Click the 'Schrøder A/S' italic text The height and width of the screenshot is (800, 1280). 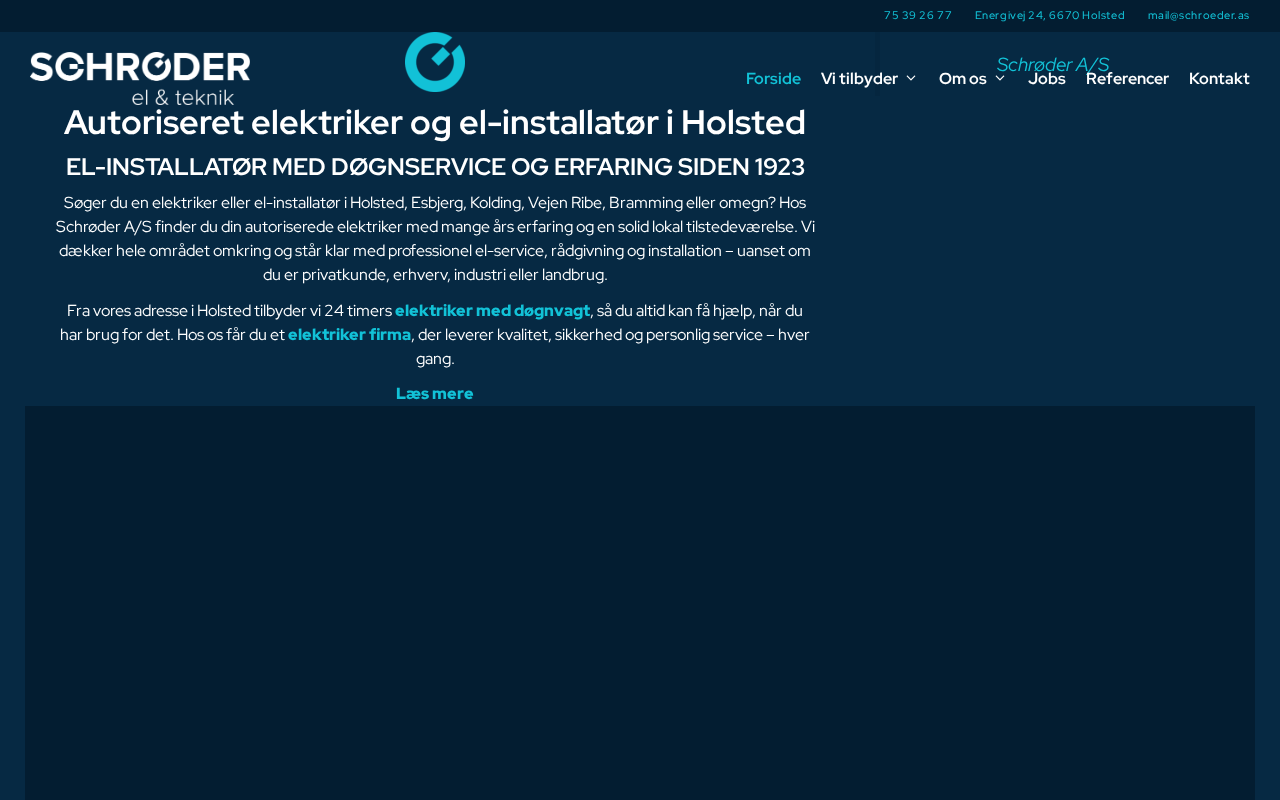tap(1052, 65)
